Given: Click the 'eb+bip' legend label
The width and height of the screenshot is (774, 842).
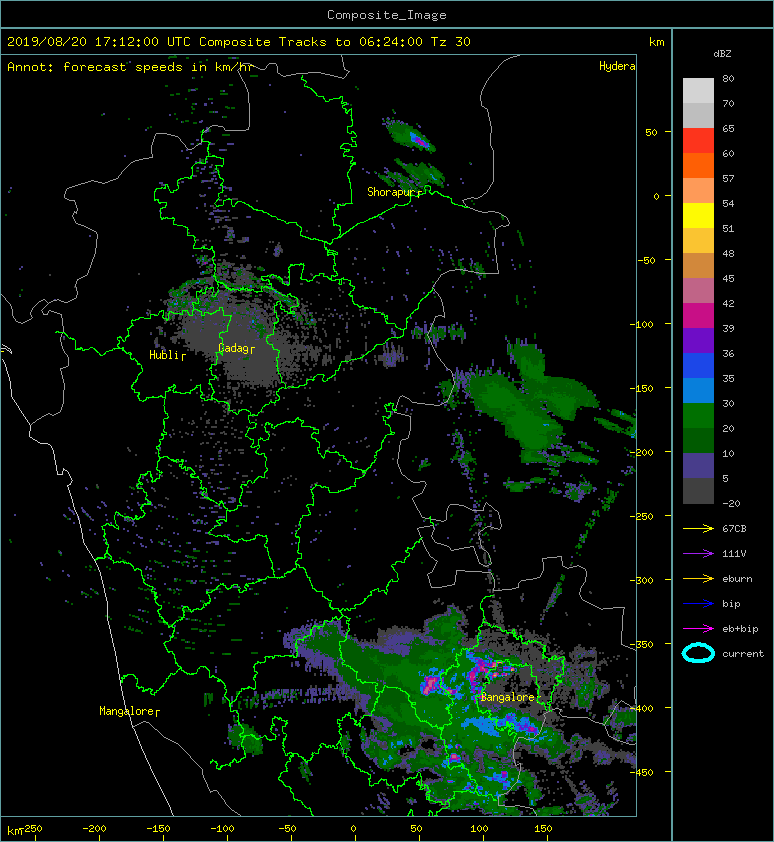Looking at the screenshot, I should coord(740,629).
